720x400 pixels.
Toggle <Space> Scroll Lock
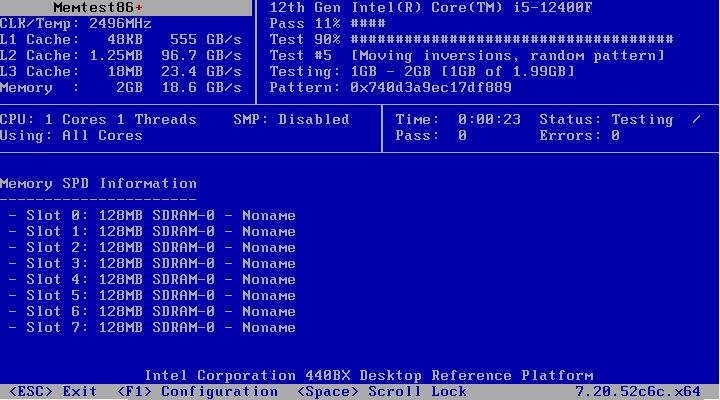tap(382, 392)
